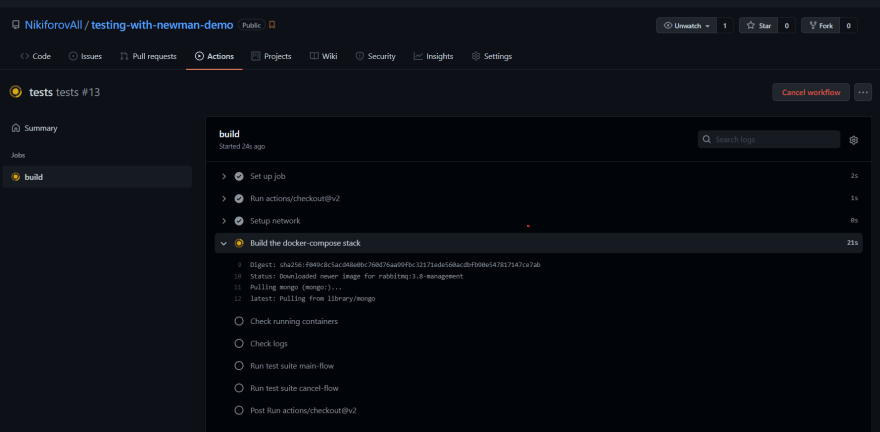Click Cancel workflow button
The width and height of the screenshot is (880, 432).
click(x=811, y=92)
